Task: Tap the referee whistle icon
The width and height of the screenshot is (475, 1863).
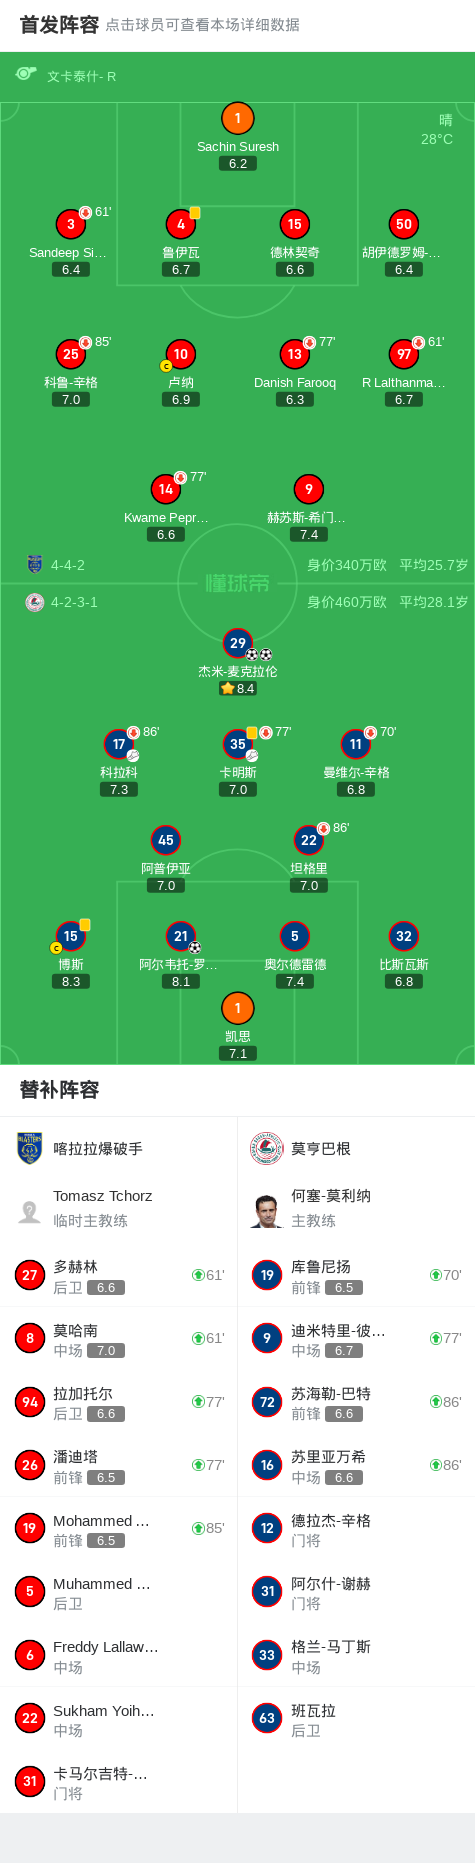Action: (26, 75)
